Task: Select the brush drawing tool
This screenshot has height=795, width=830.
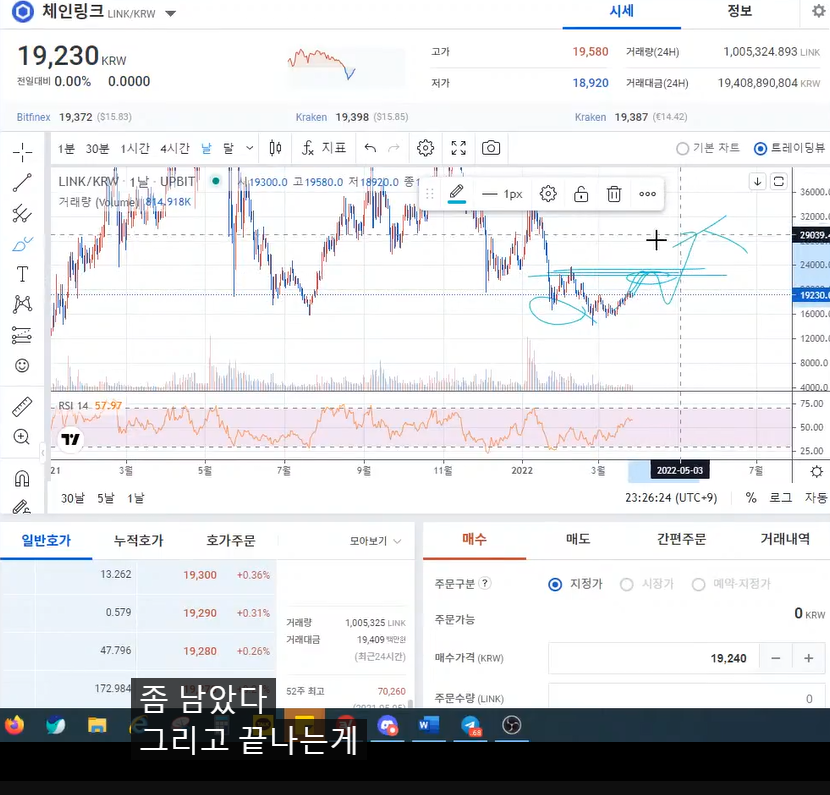Action: (22, 244)
